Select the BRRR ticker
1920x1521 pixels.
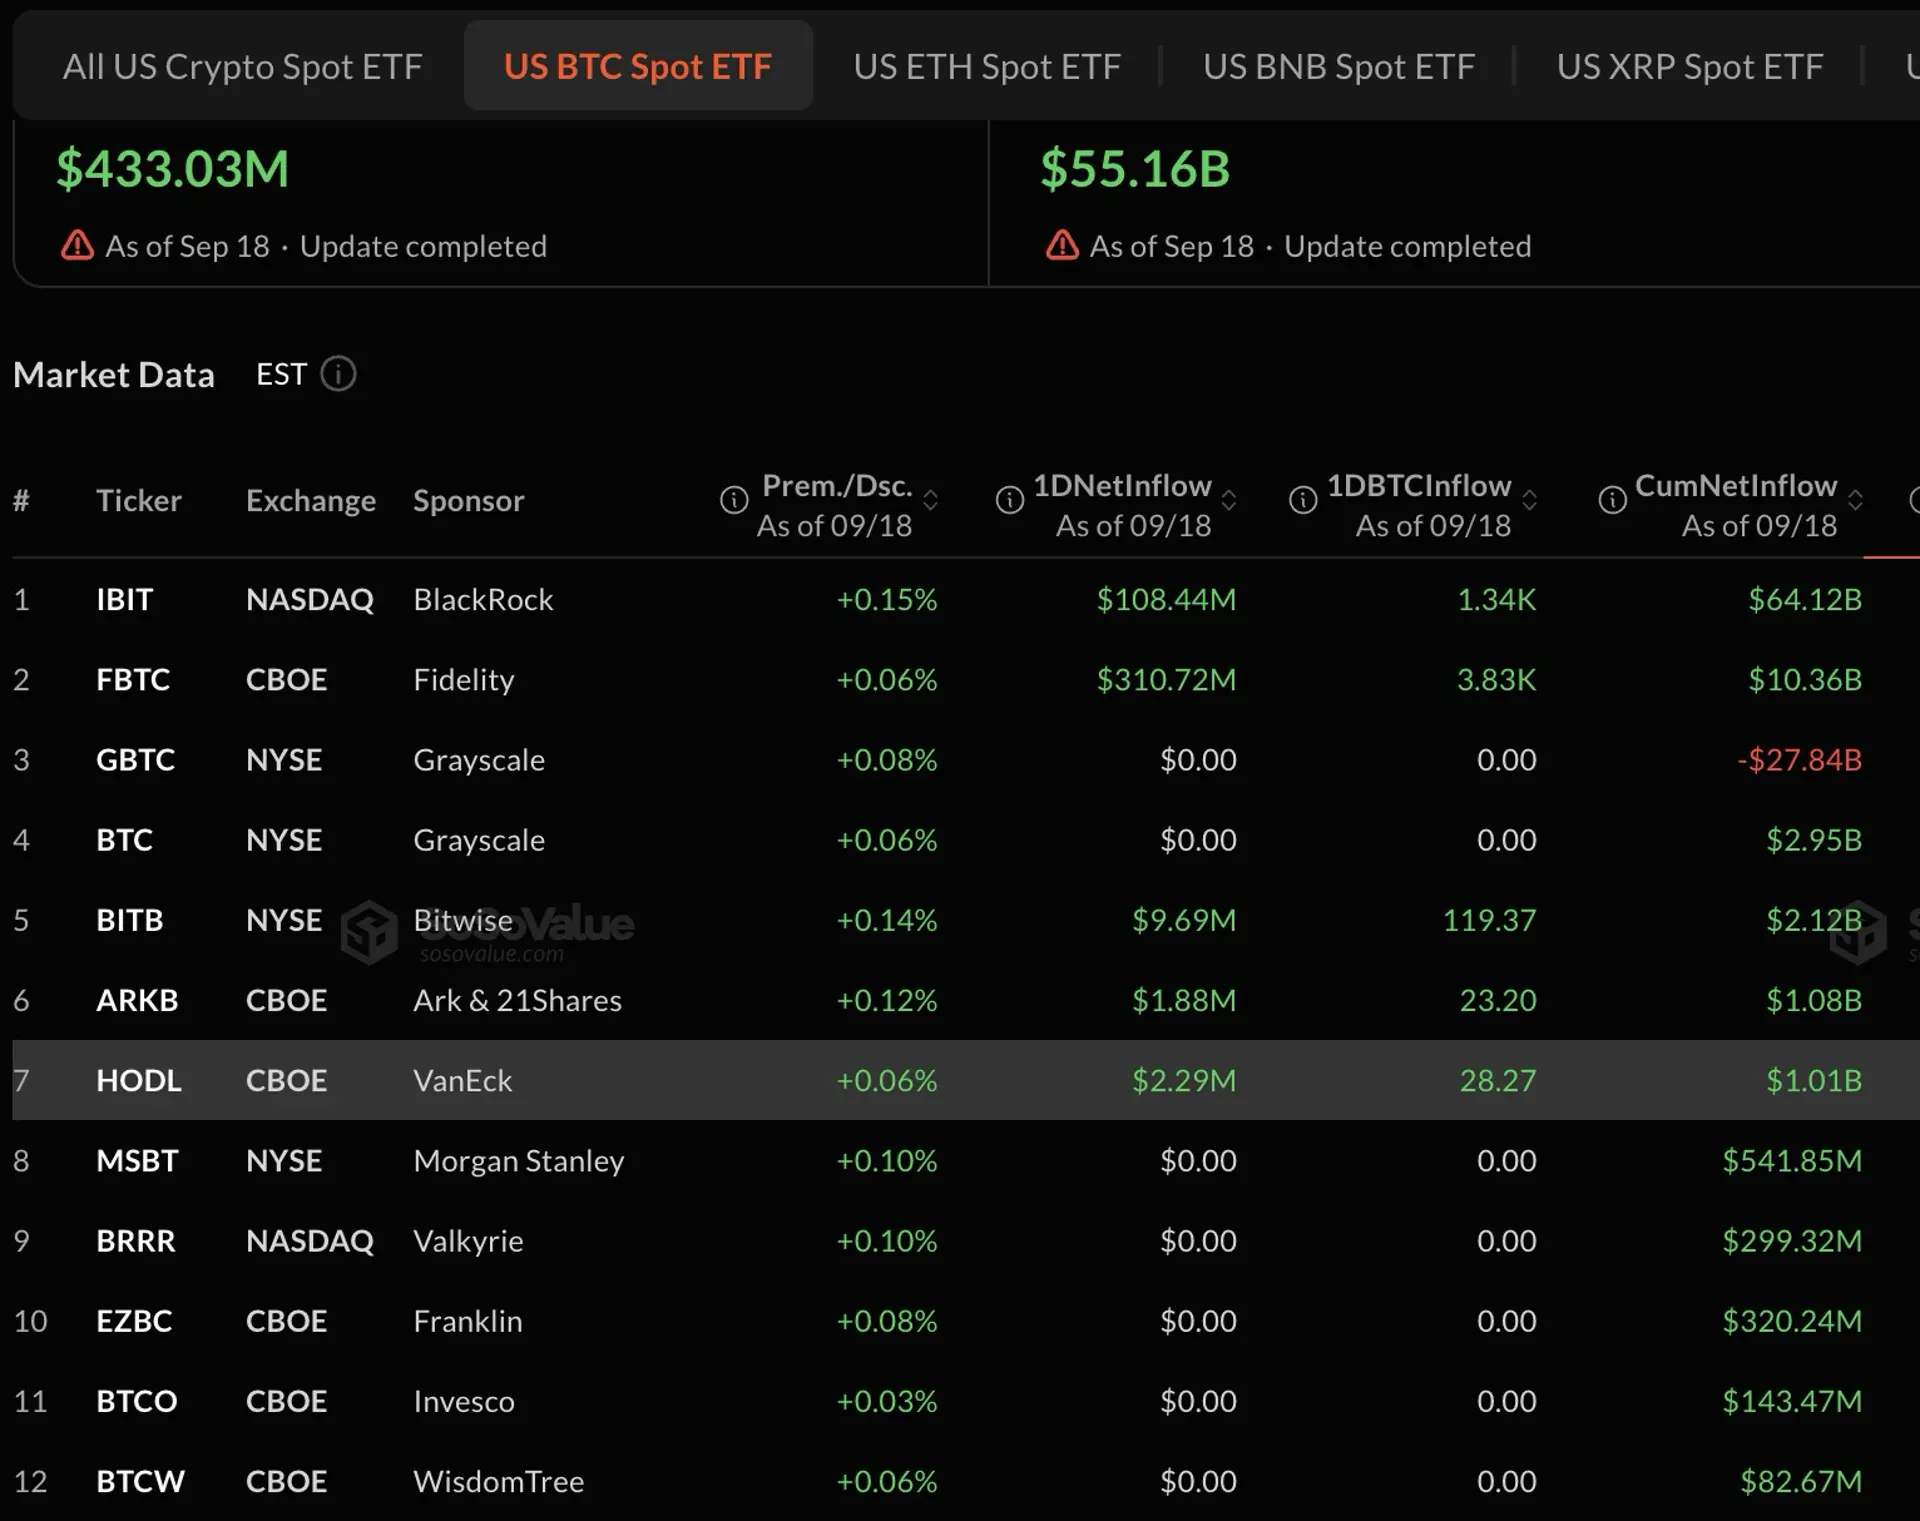tap(136, 1240)
